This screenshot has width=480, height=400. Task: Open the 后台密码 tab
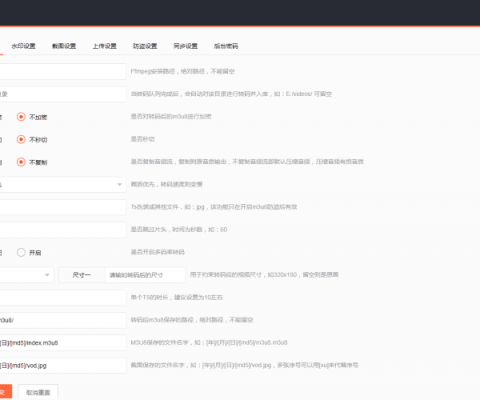coord(226,46)
